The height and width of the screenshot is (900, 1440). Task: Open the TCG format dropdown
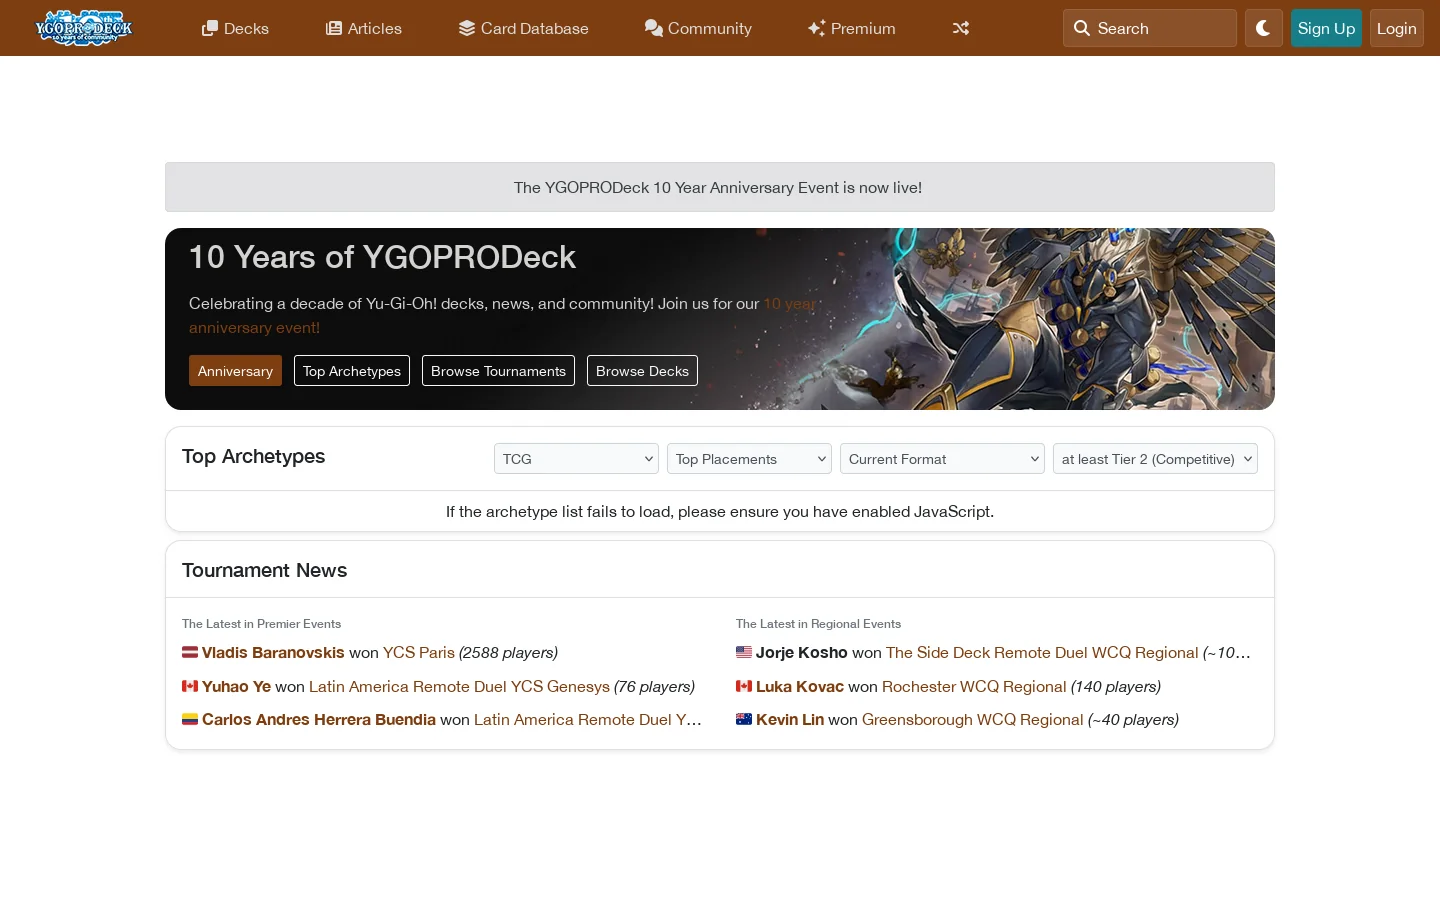[576, 459]
